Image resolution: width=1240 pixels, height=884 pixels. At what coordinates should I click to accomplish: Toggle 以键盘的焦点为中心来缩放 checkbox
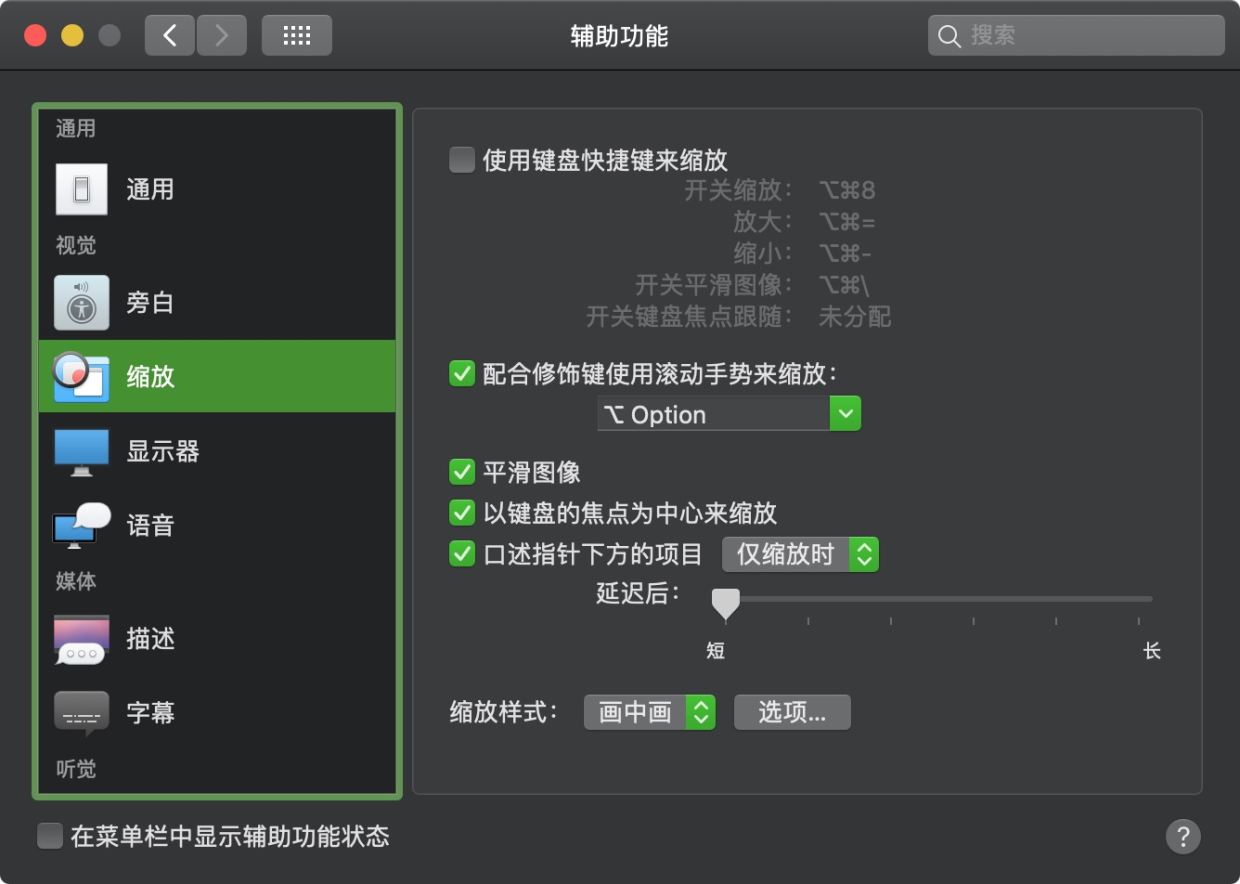[462, 513]
